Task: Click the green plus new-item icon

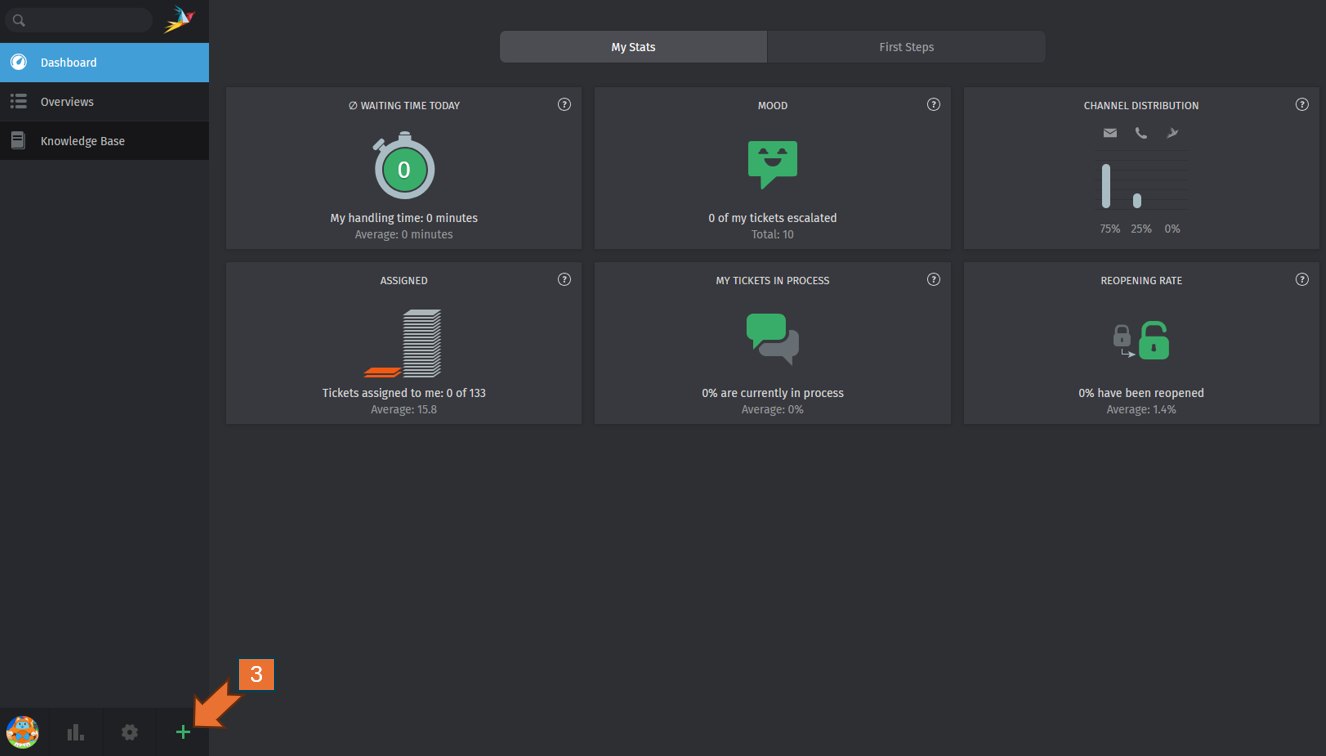Action: pos(183,732)
